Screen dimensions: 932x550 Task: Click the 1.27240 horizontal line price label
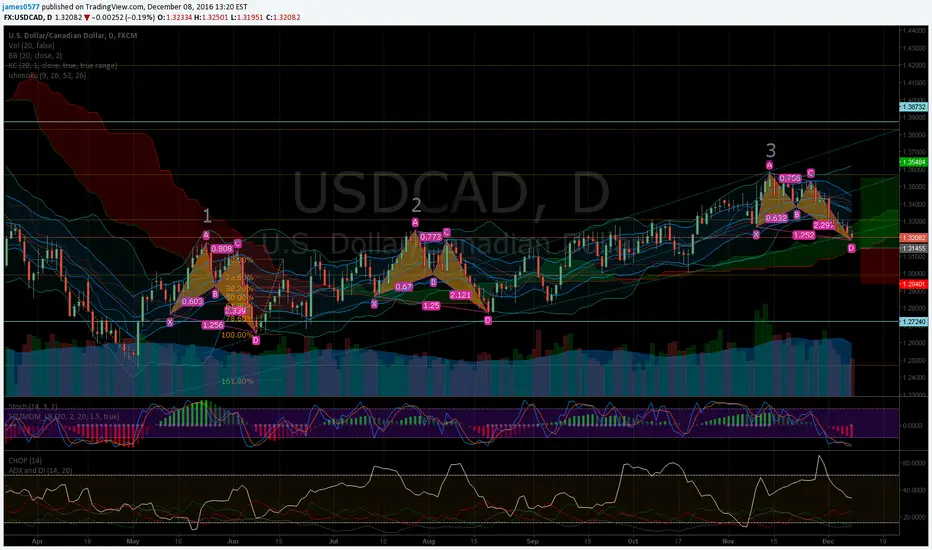coord(914,322)
